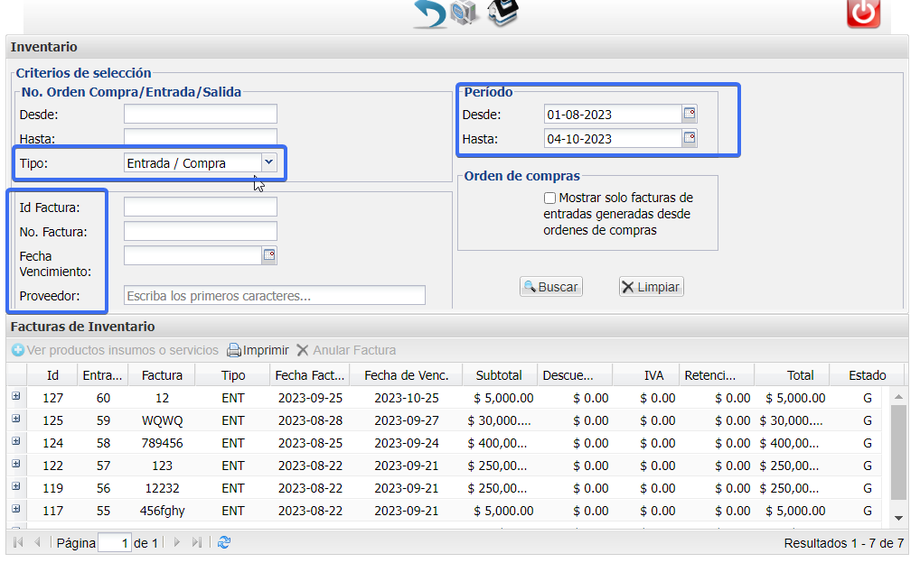Click the grid vertical scrollbar down arrow

[898, 517]
